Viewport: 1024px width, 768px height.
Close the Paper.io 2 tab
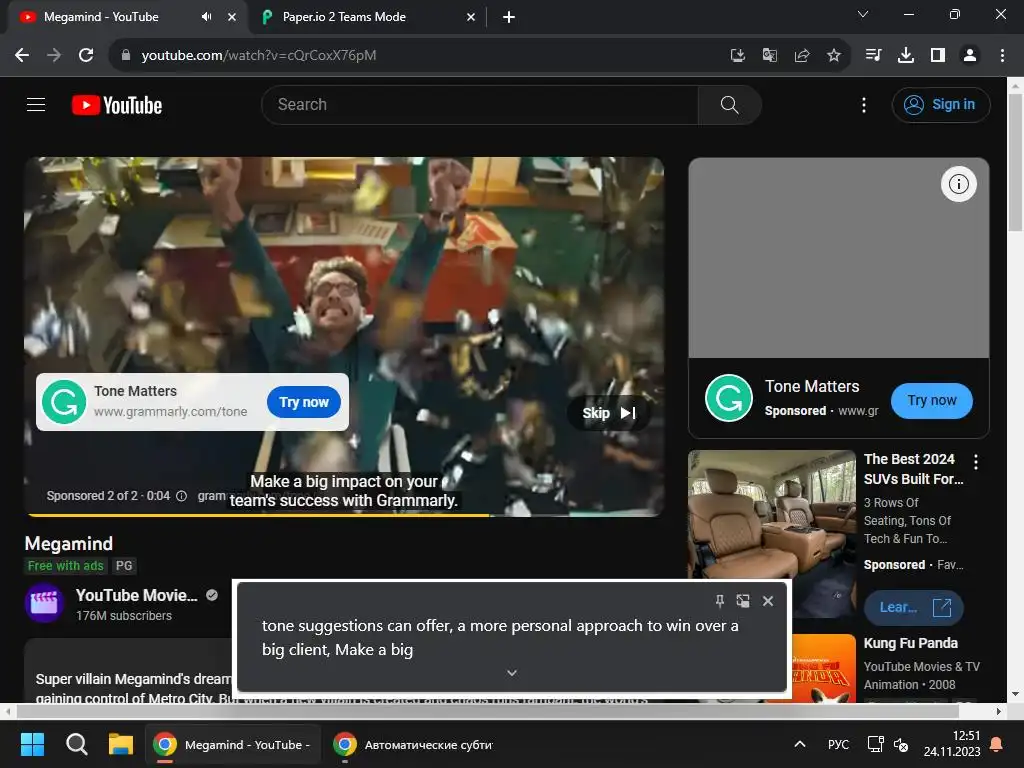471,17
